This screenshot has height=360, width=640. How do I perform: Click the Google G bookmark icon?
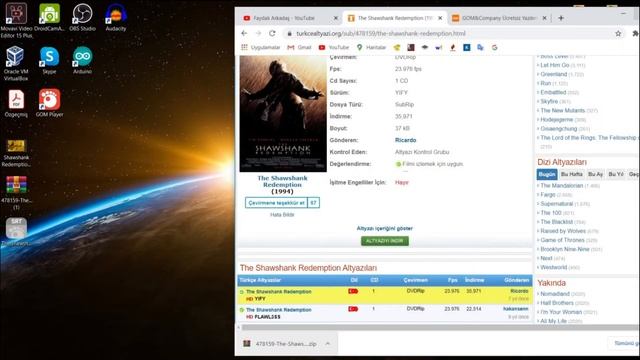(494, 47)
